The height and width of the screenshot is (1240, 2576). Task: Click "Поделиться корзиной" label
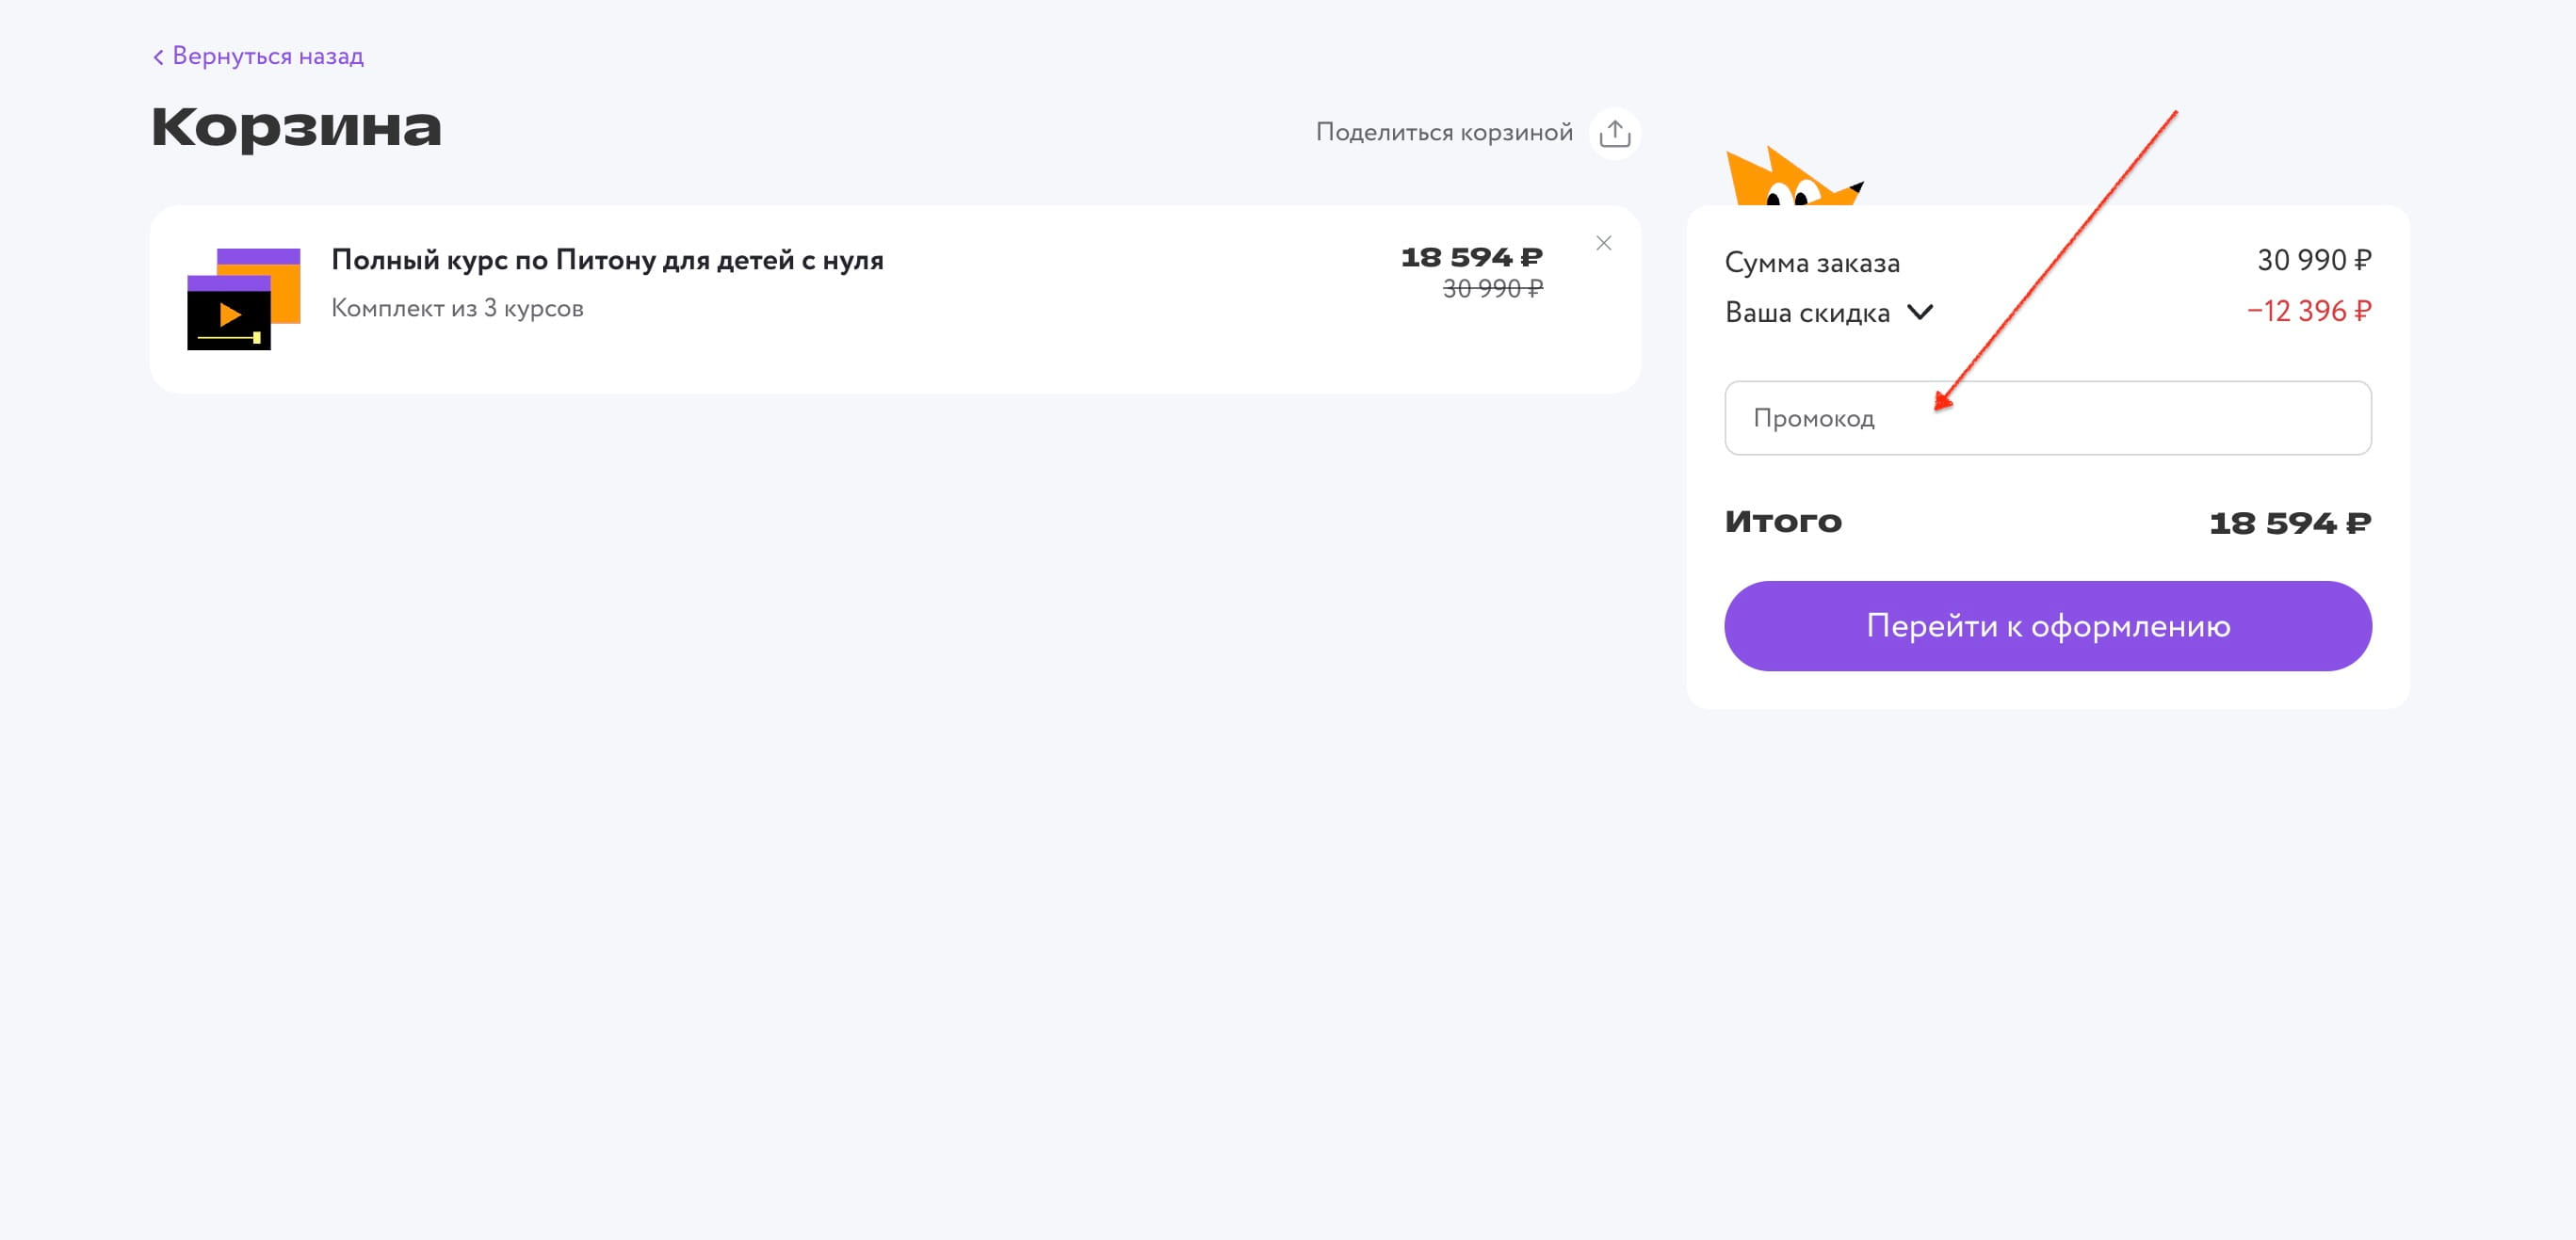[1443, 132]
